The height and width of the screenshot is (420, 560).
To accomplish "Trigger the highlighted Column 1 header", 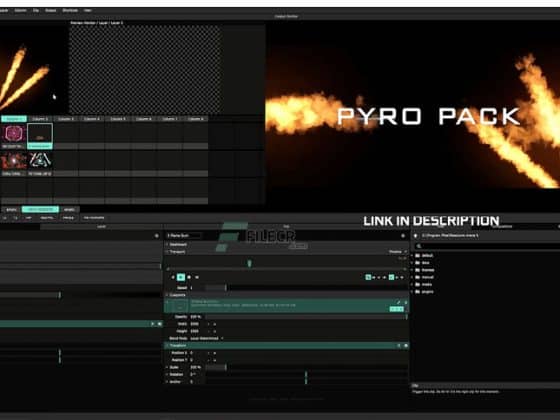I will point(14,119).
